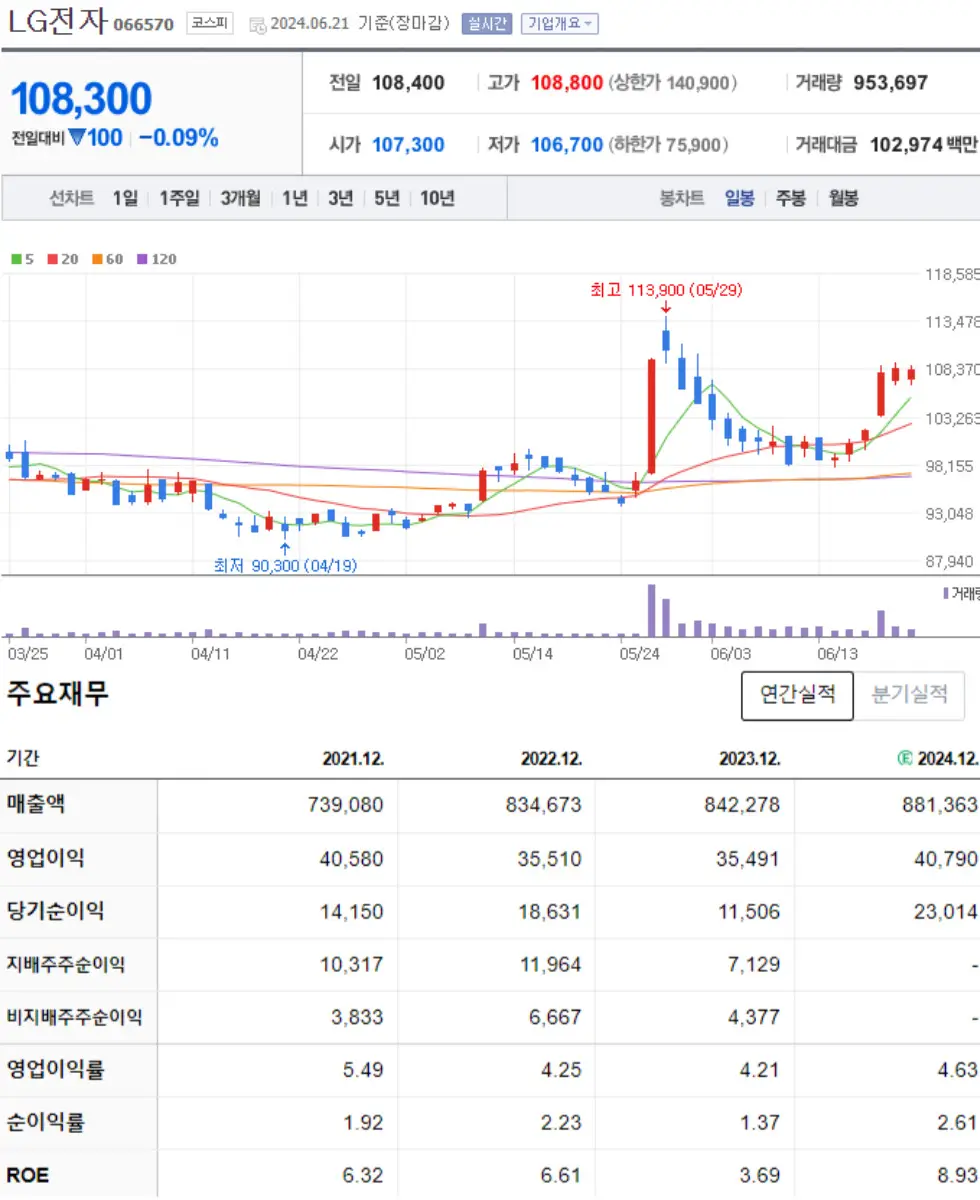
Task: Click the green E estimate icon beside 2024.12.
Action: pyautogui.click(x=905, y=759)
